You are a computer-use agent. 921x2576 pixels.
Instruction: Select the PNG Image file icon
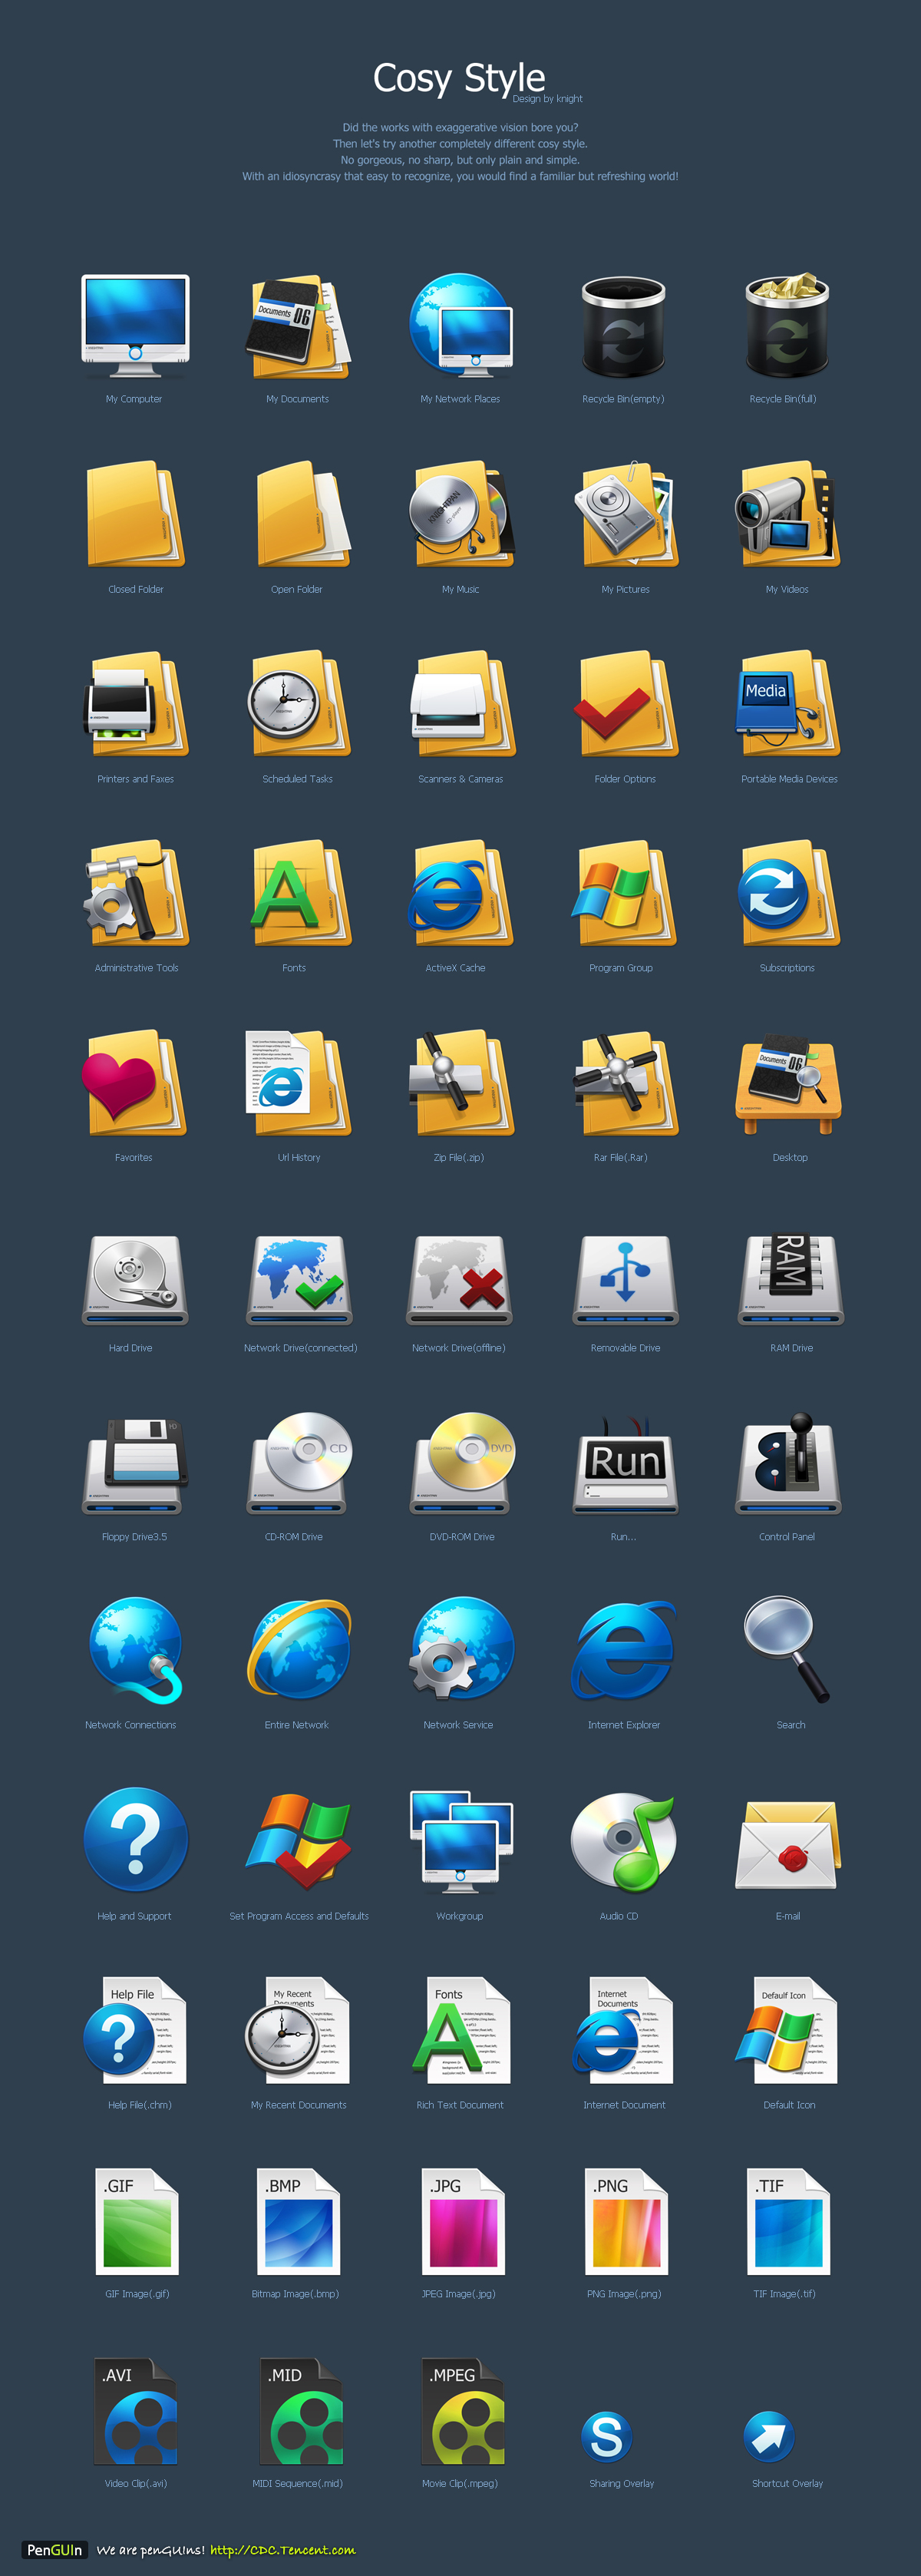(x=626, y=2221)
